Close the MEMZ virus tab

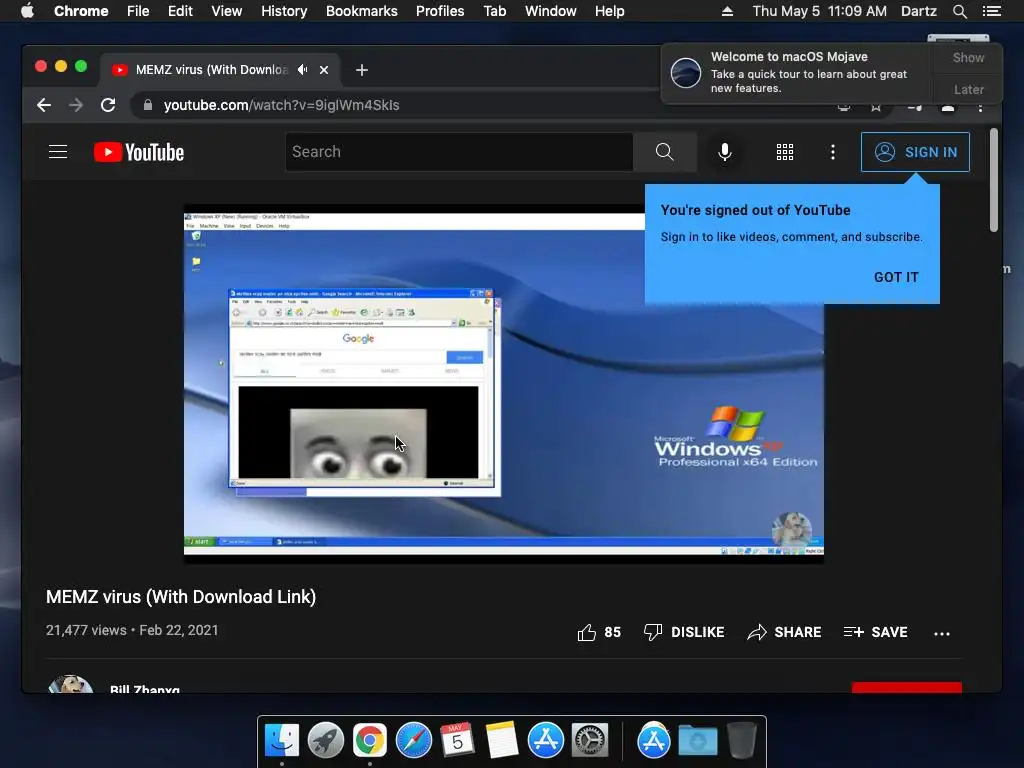pyautogui.click(x=324, y=70)
